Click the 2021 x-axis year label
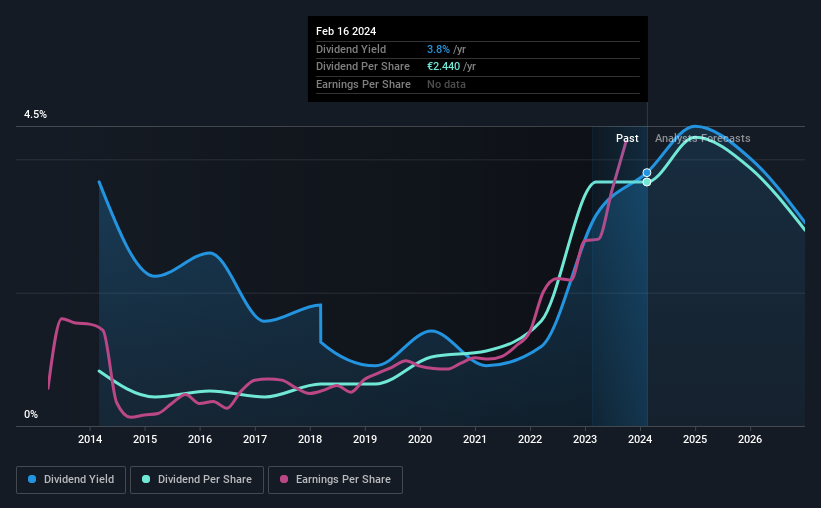The height and width of the screenshot is (508, 821). click(475, 439)
